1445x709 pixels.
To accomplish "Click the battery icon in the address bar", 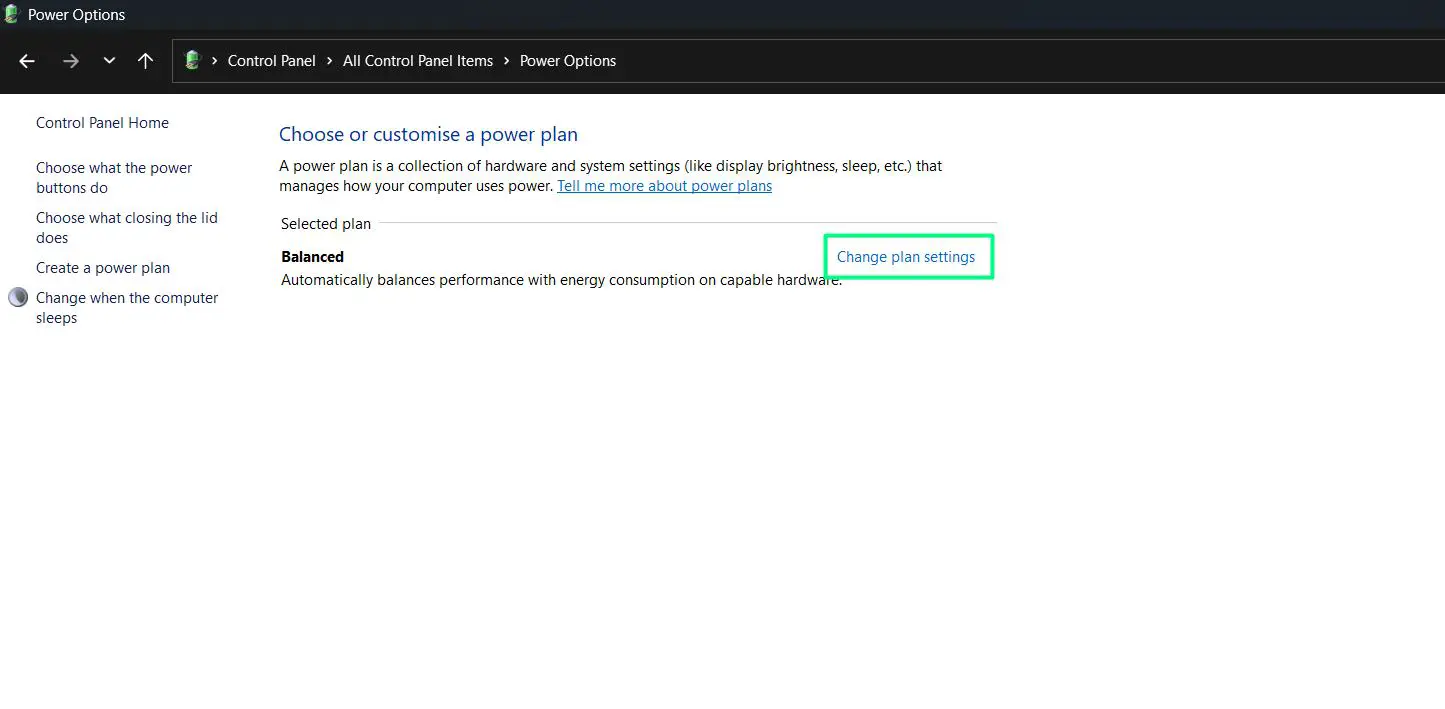I will tap(191, 60).
